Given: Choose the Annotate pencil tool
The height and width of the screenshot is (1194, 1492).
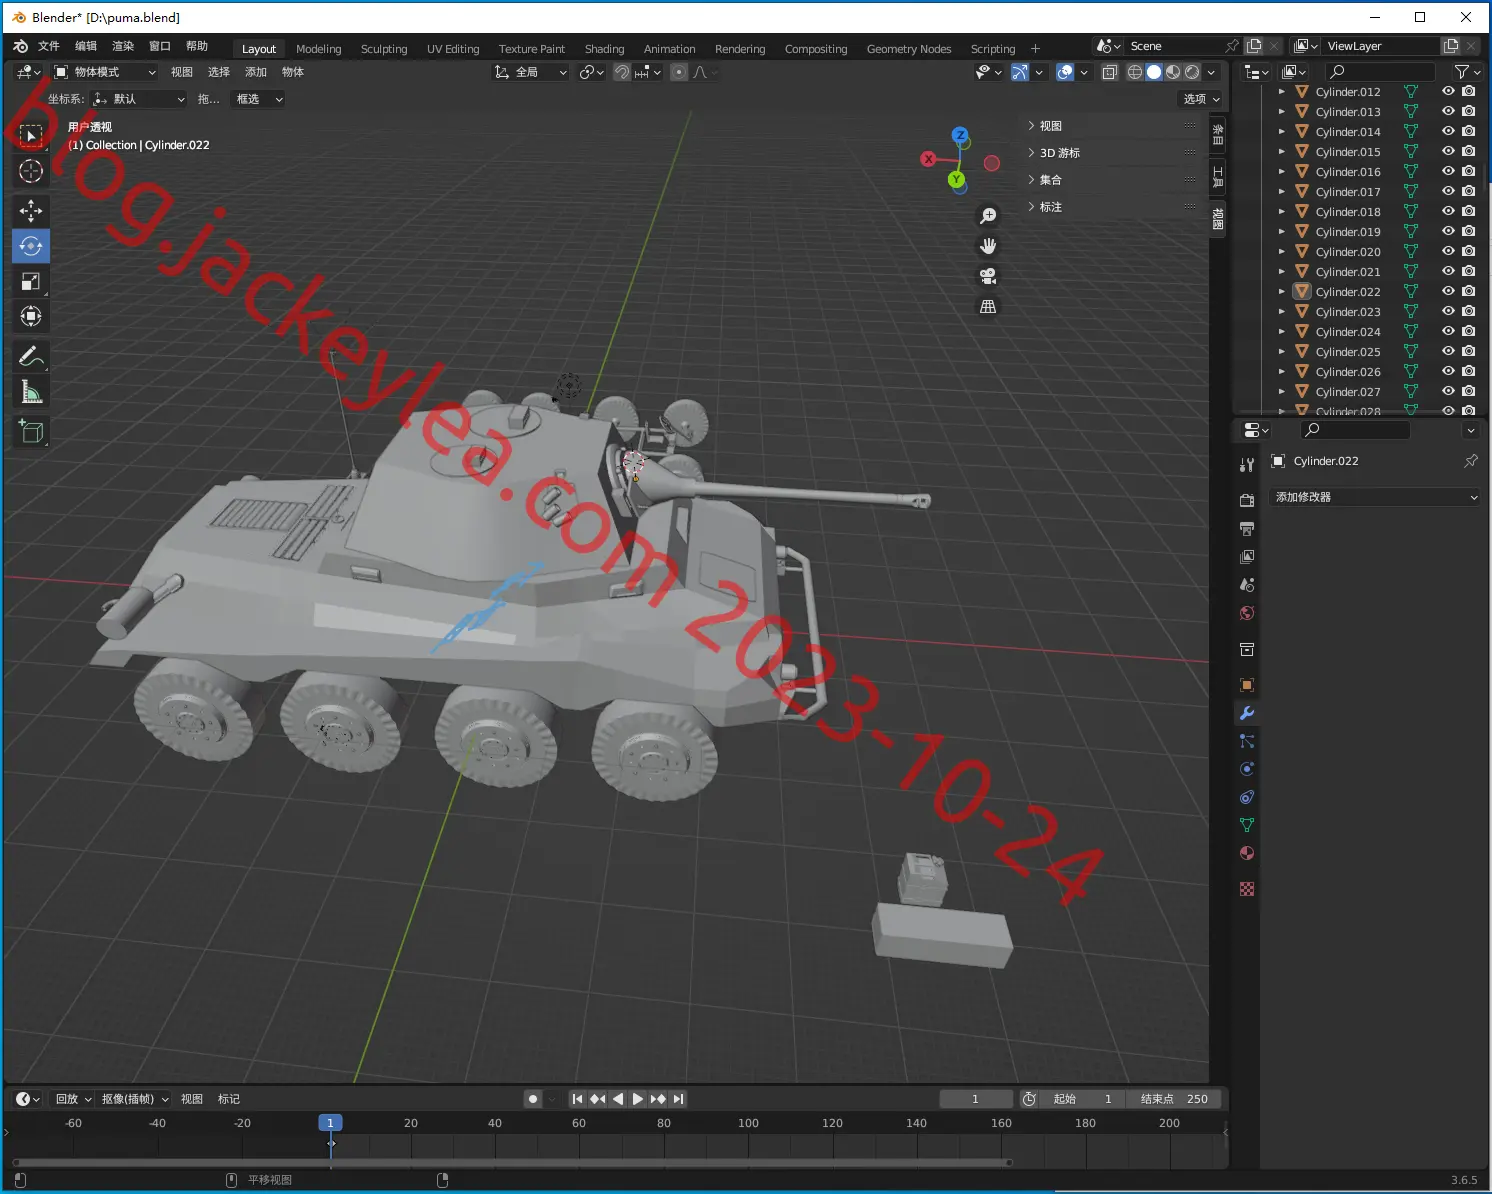Looking at the screenshot, I should pyautogui.click(x=31, y=356).
